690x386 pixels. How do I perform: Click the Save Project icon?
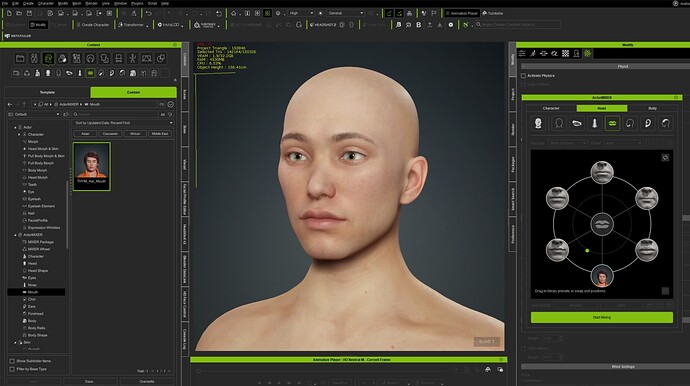coord(29,13)
